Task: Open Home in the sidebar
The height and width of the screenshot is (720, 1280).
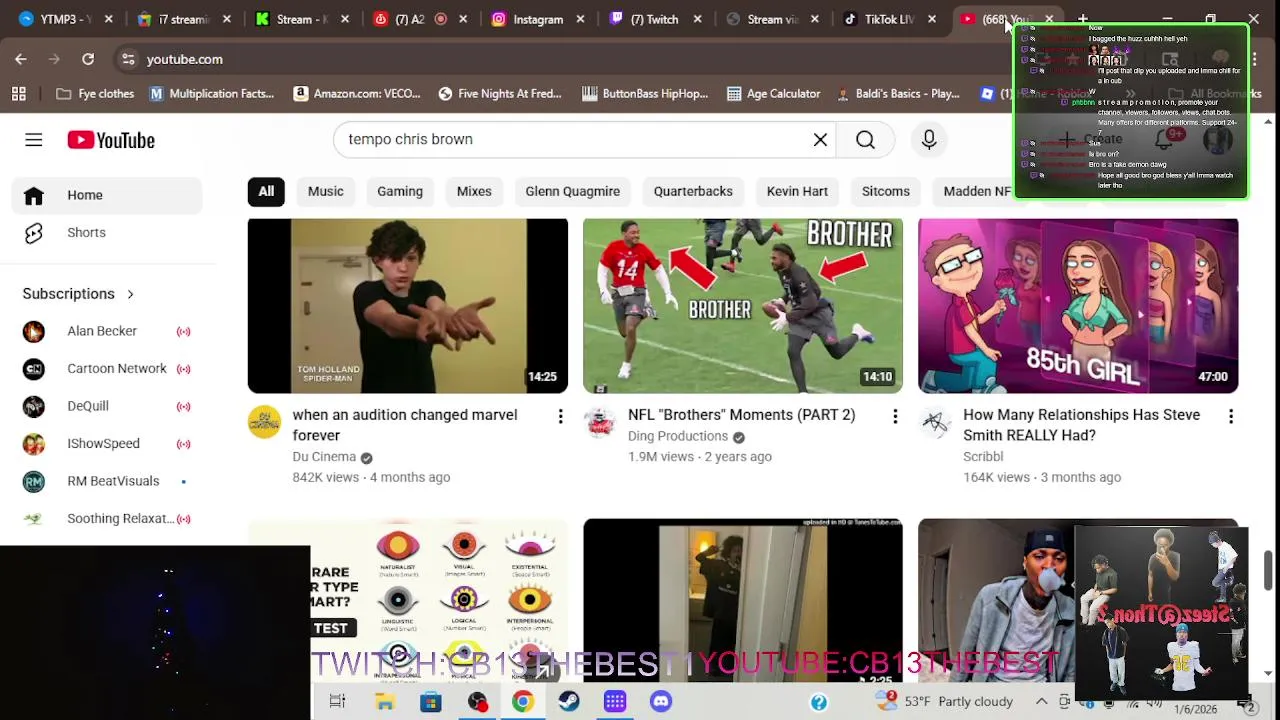Action: pos(107,195)
